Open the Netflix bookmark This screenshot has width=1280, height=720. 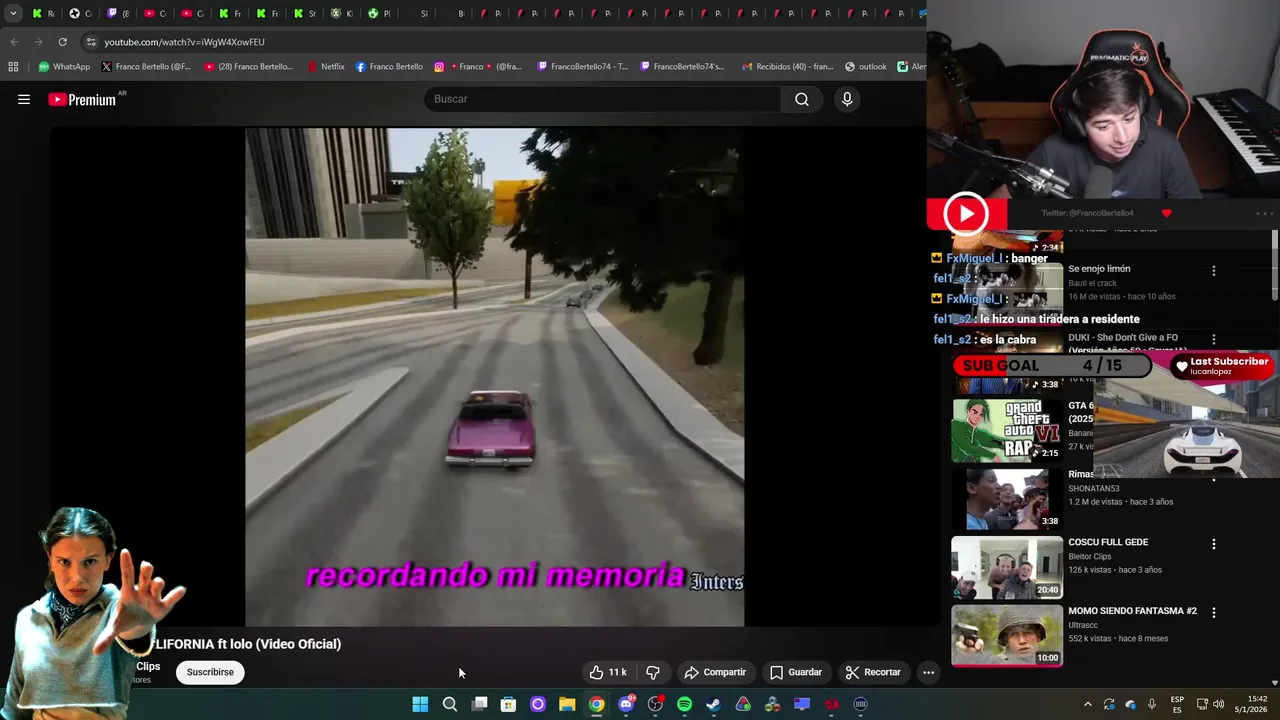325,67
